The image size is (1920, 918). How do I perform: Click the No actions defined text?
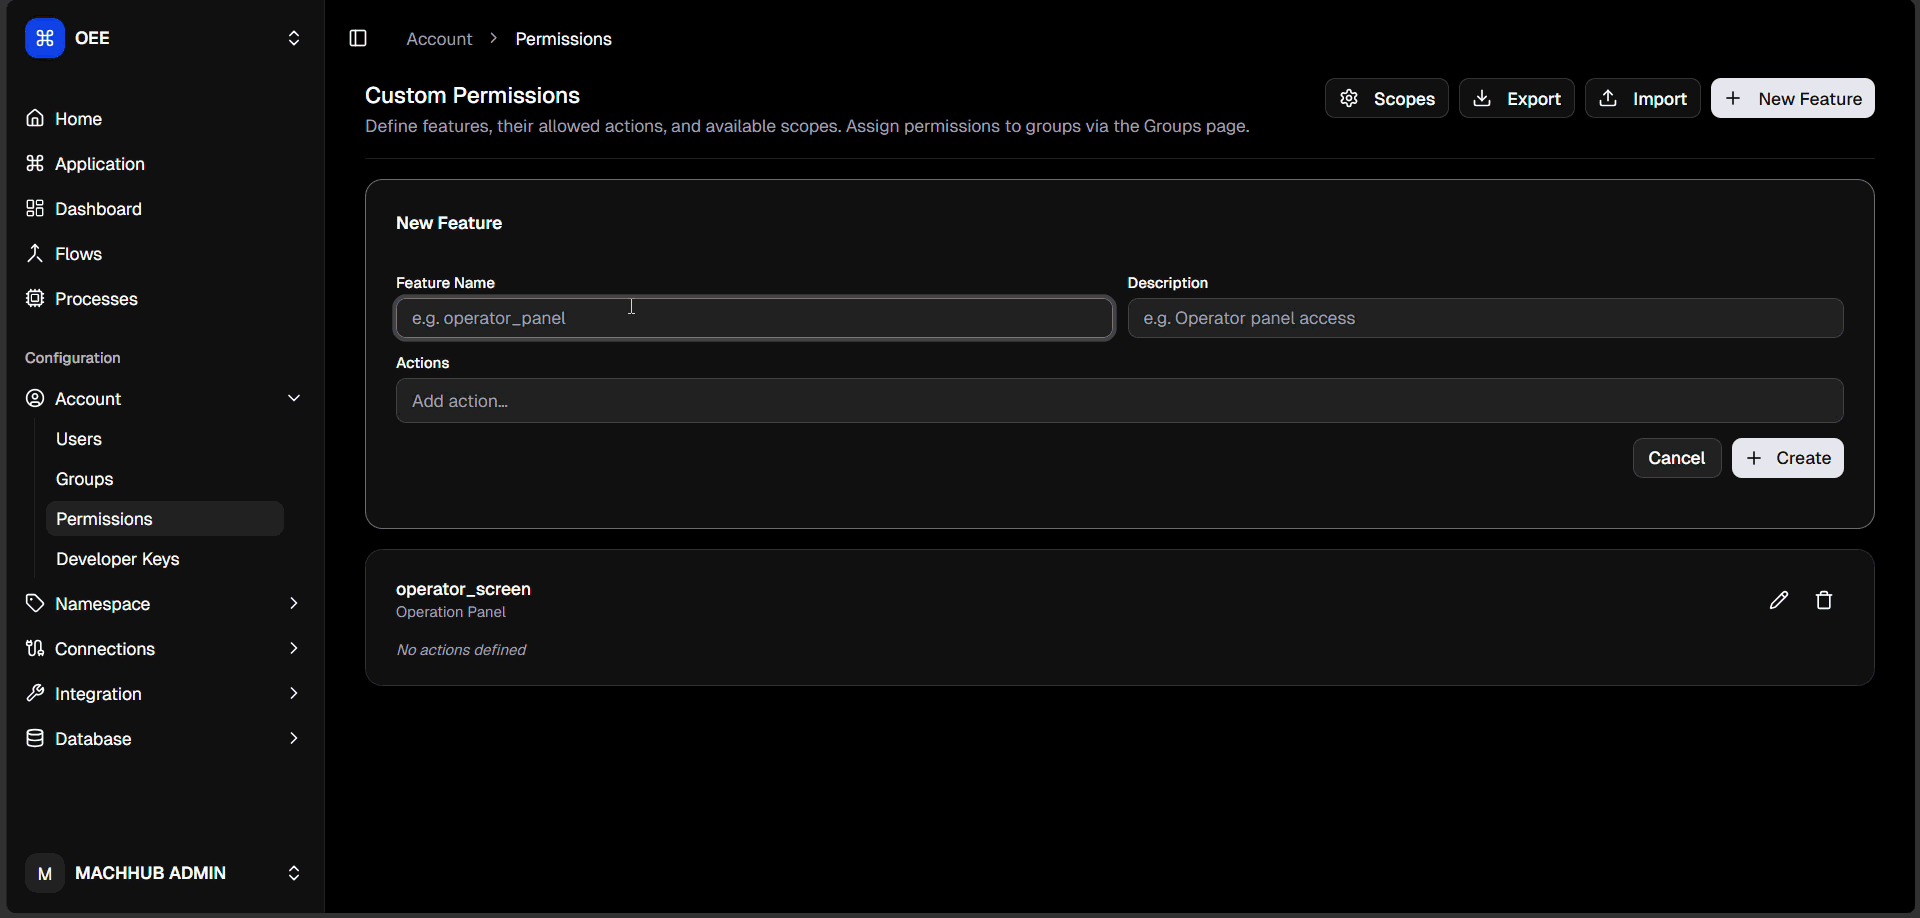point(461,650)
